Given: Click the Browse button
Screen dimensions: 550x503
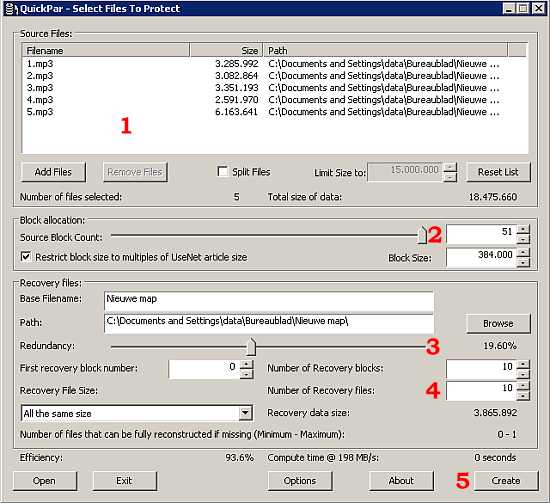Looking at the screenshot, I should [498, 323].
